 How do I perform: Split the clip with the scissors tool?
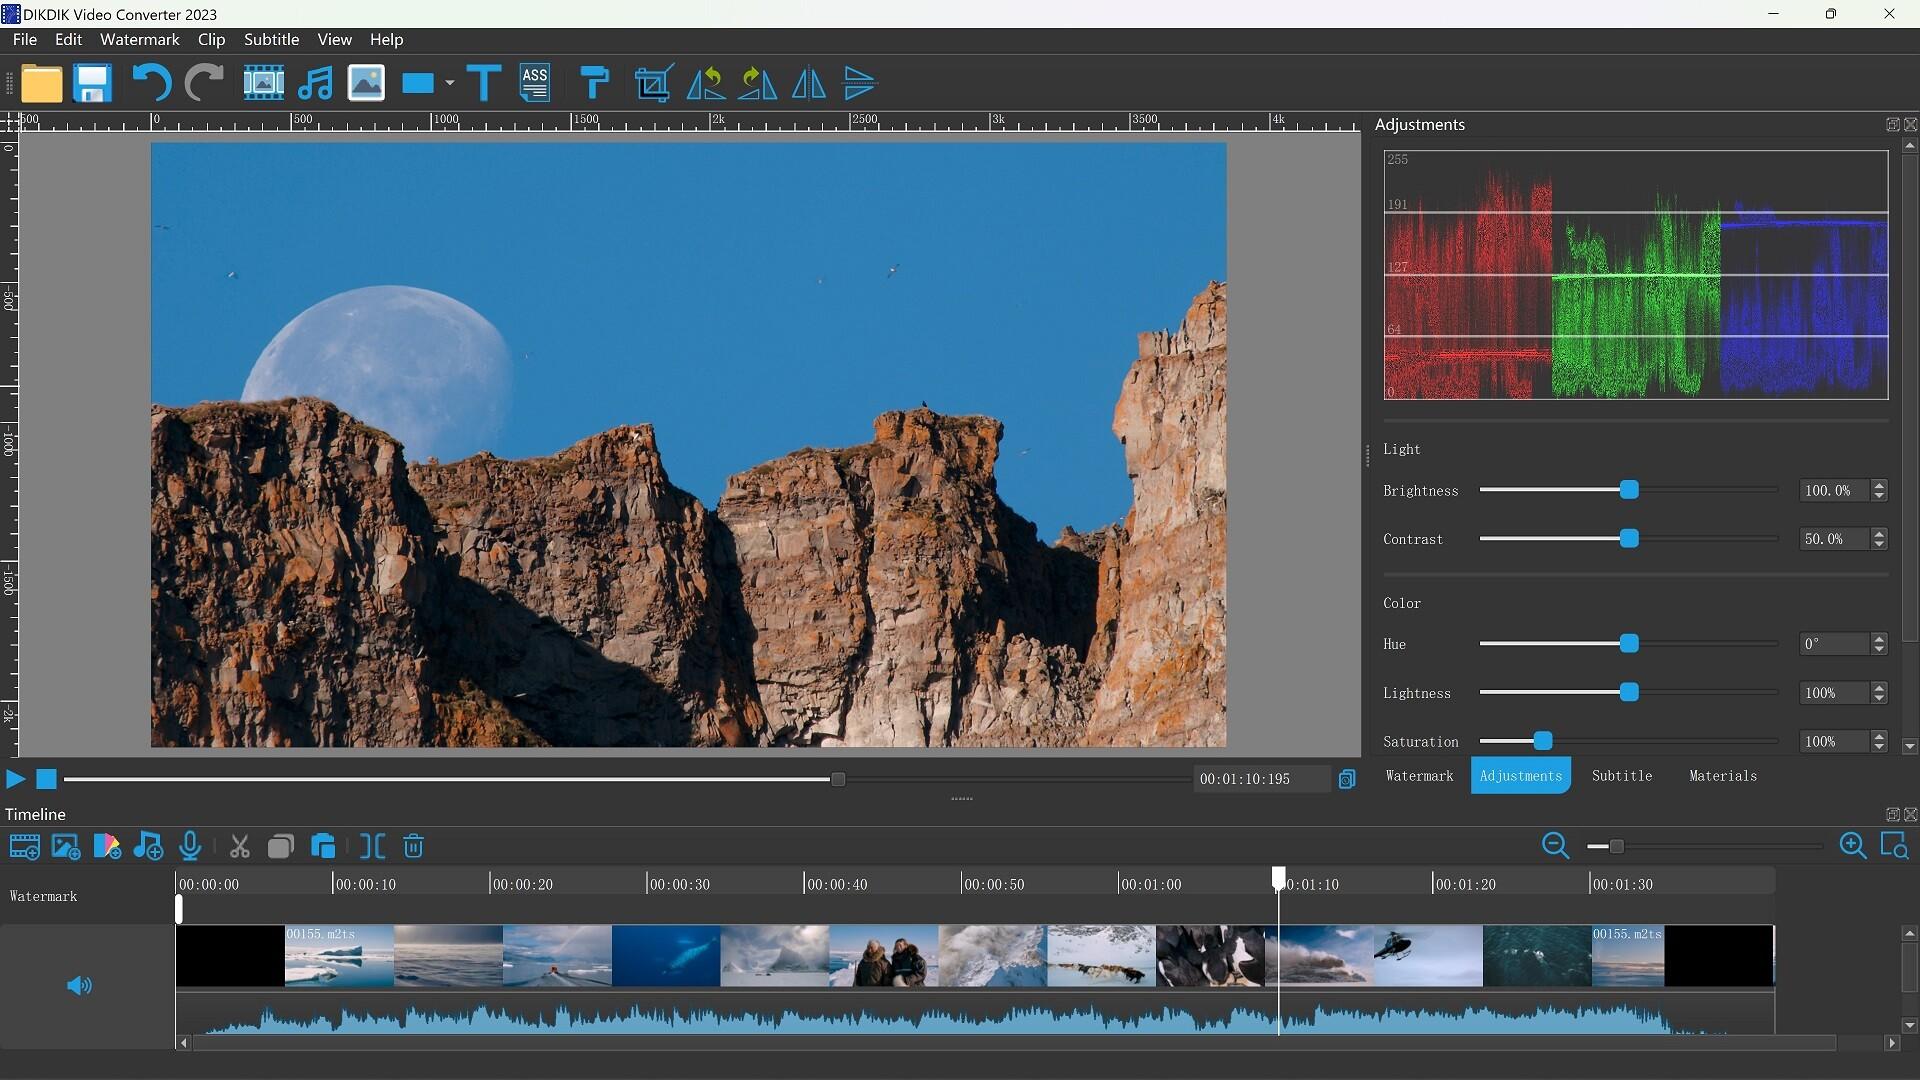(x=238, y=846)
